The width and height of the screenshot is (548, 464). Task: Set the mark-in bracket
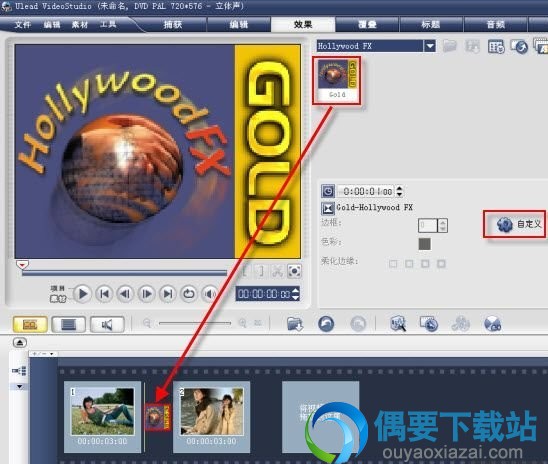[245, 271]
